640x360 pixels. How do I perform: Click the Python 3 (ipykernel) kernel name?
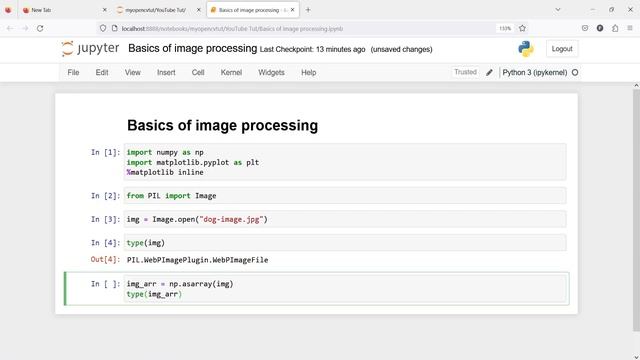coord(535,73)
